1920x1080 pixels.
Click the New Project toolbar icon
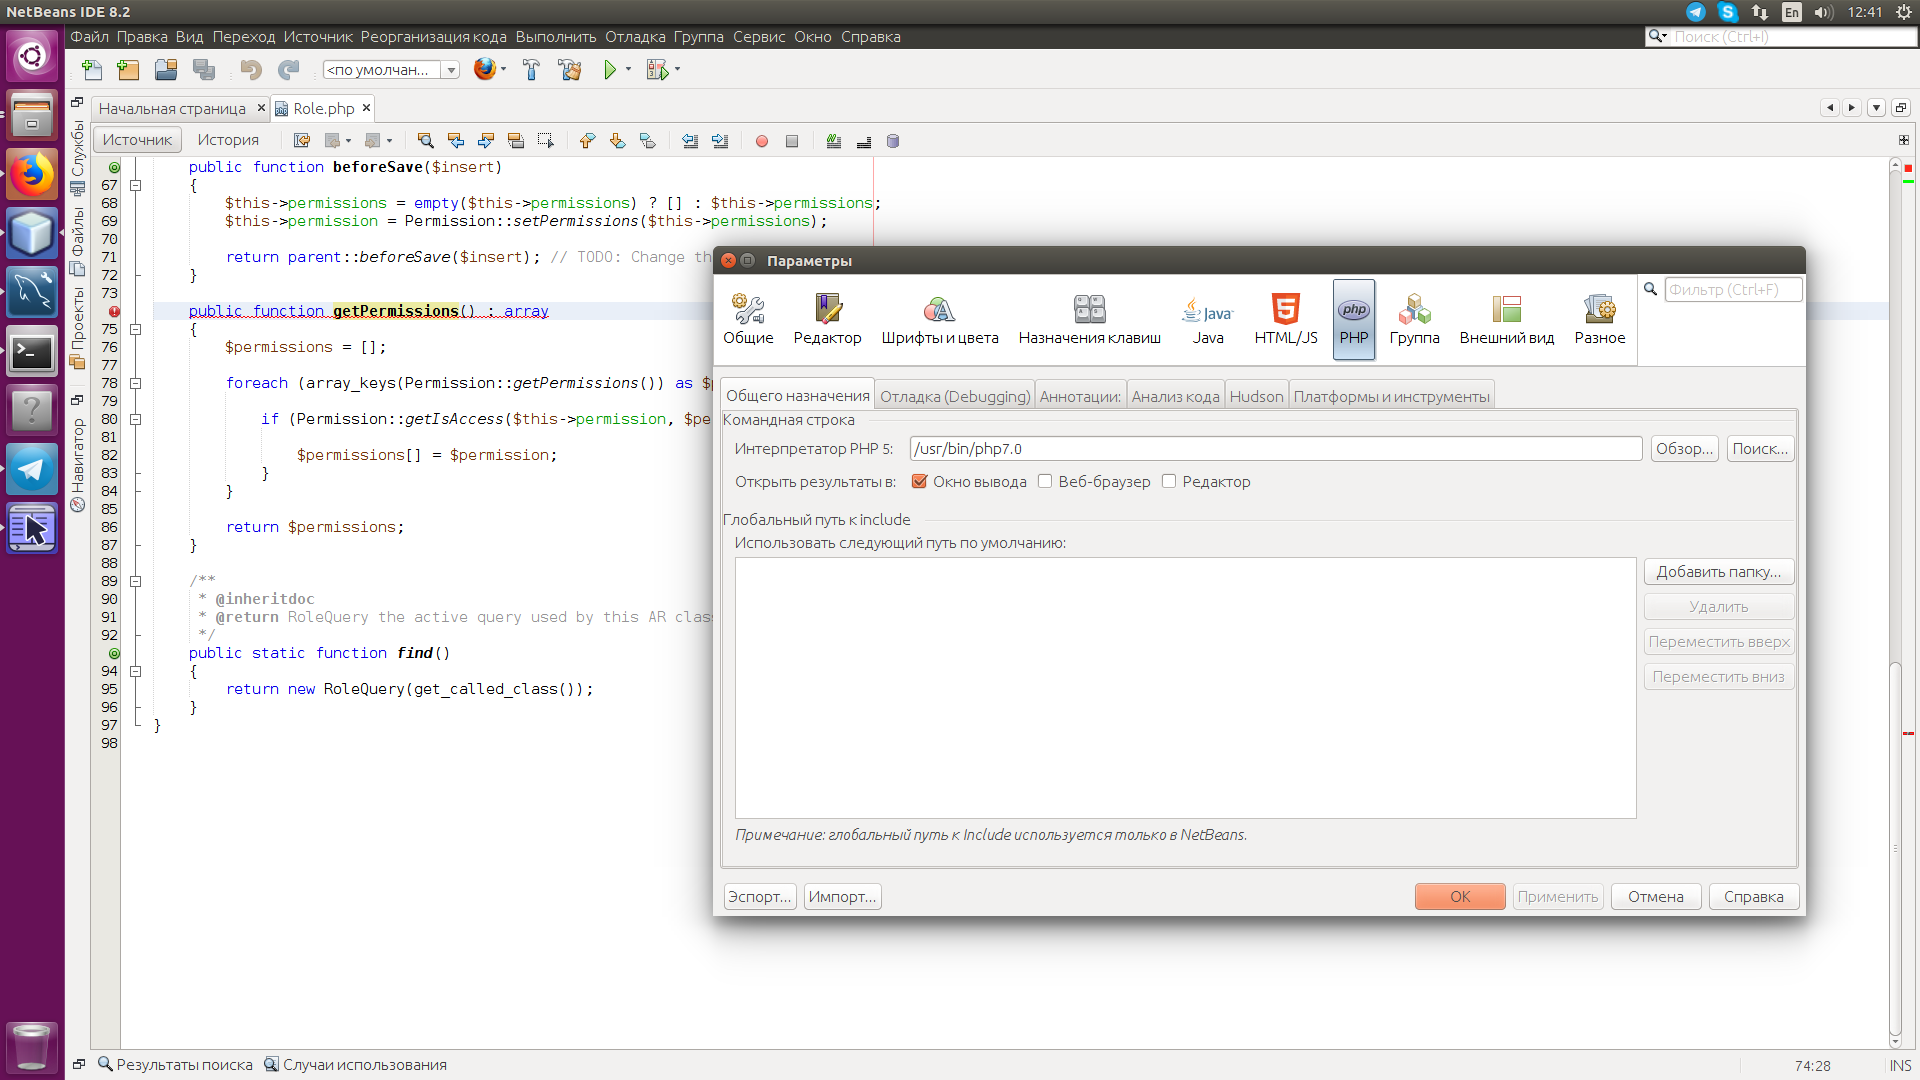pyautogui.click(x=128, y=70)
